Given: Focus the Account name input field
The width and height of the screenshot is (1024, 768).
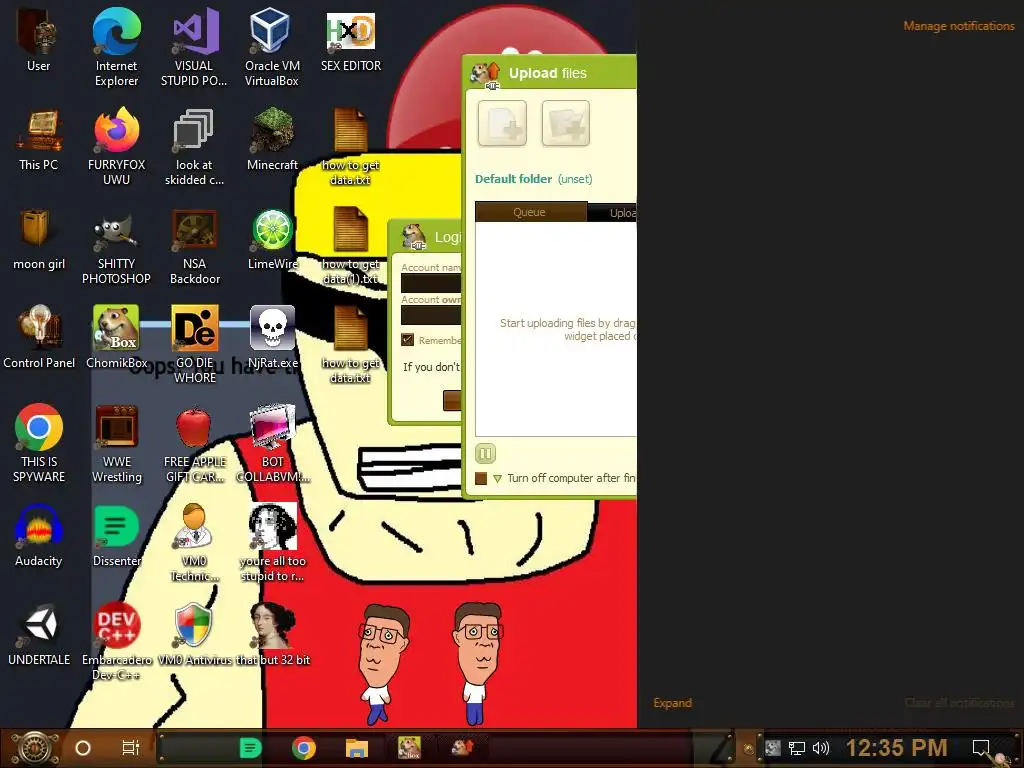Looking at the screenshot, I should (431, 283).
